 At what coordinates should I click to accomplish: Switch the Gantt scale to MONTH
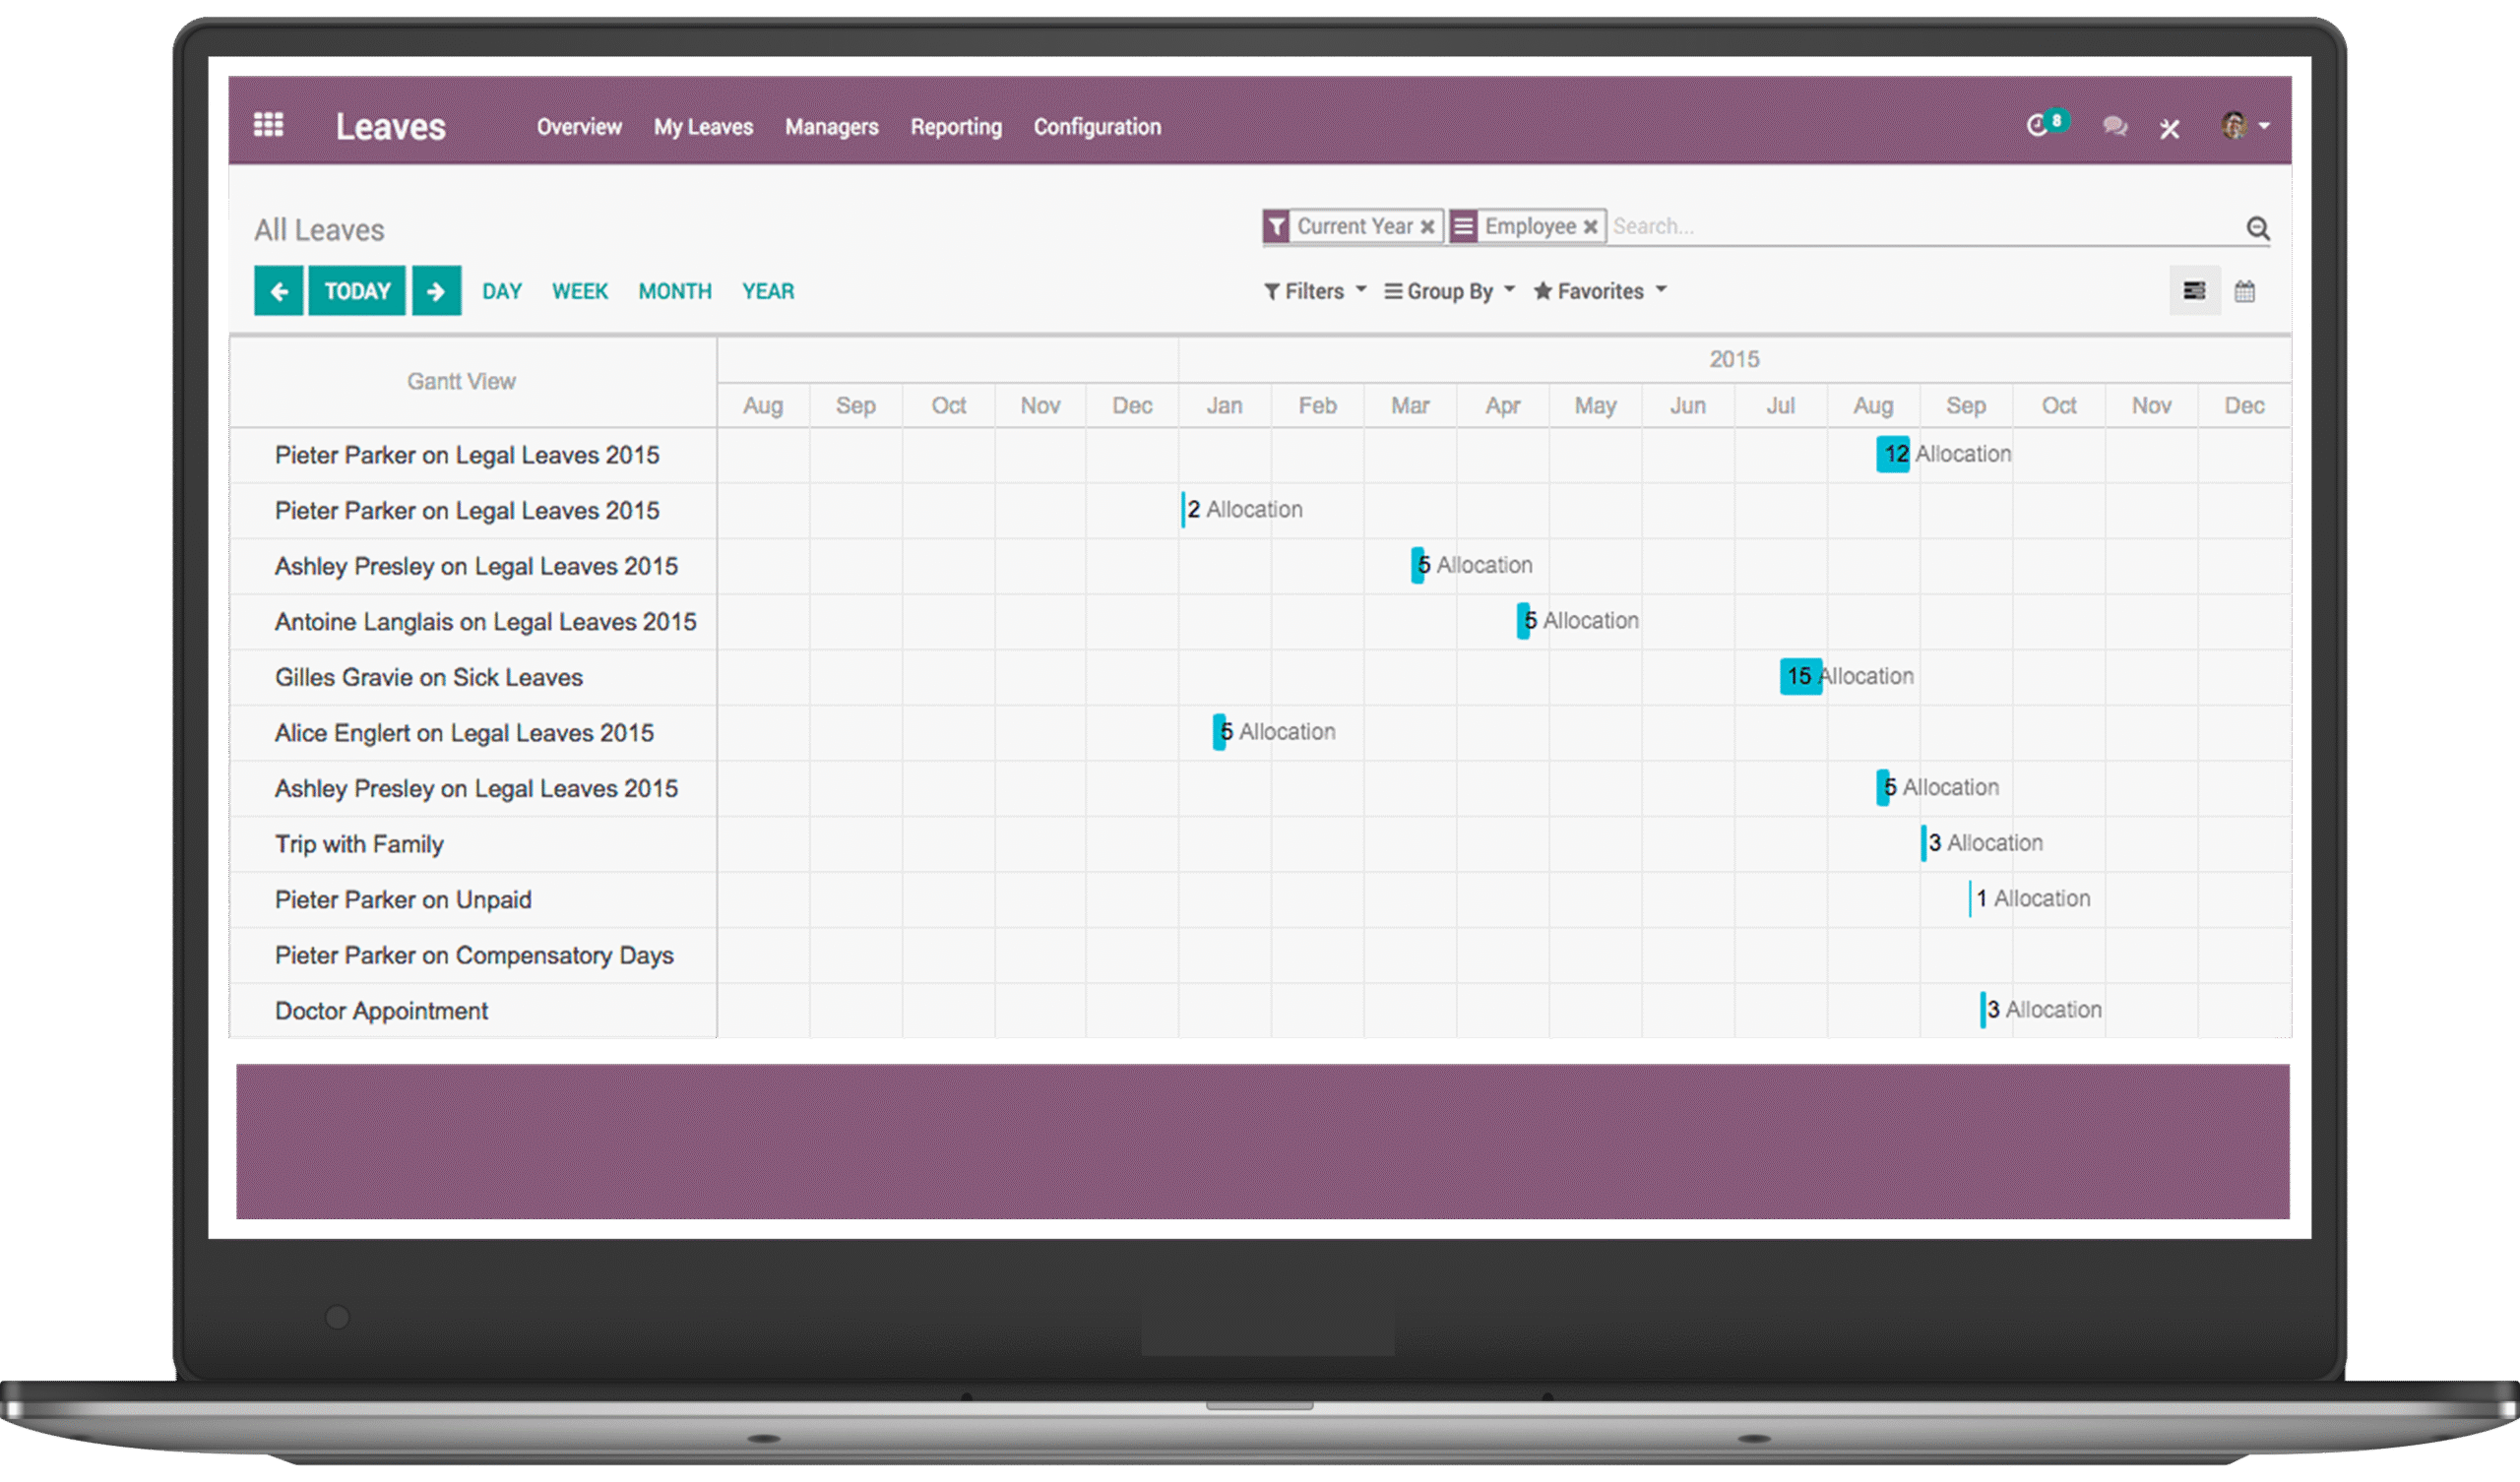(675, 291)
